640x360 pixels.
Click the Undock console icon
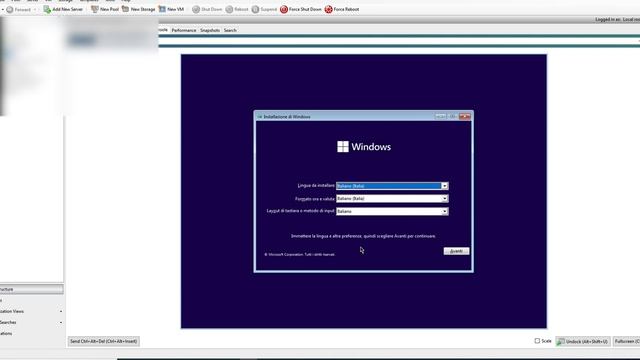pyautogui.click(x=561, y=341)
